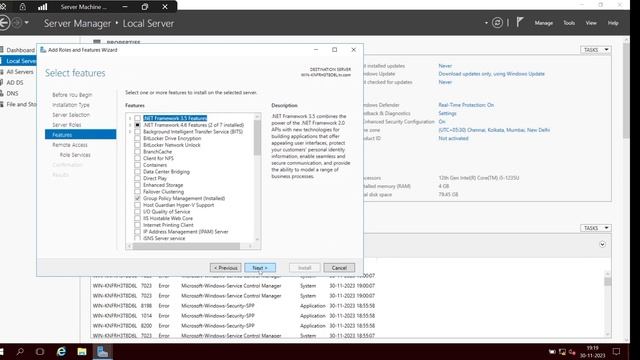640x360 pixels.
Task: Cancel the Add Roles and Features Wizard
Action: [339, 268]
